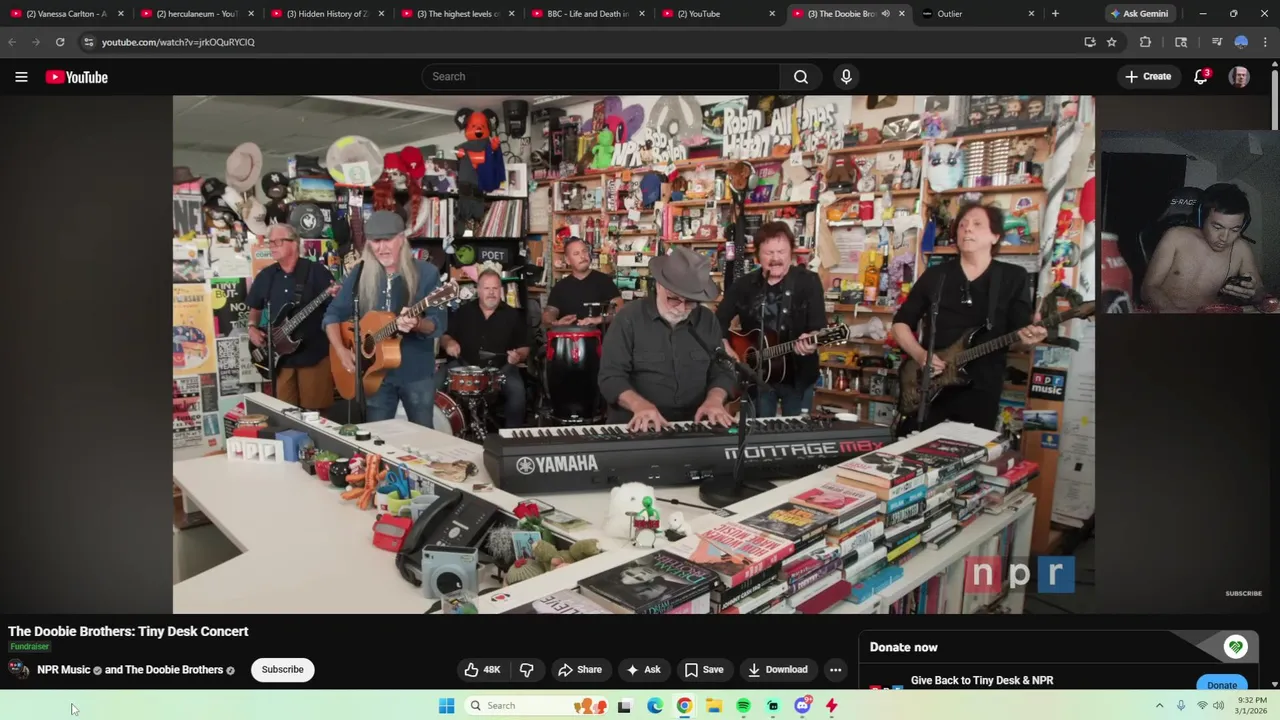1280x720 pixels.
Task: Click the SUBSCRIBE watermark on the video
Action: pos(1243,593)
